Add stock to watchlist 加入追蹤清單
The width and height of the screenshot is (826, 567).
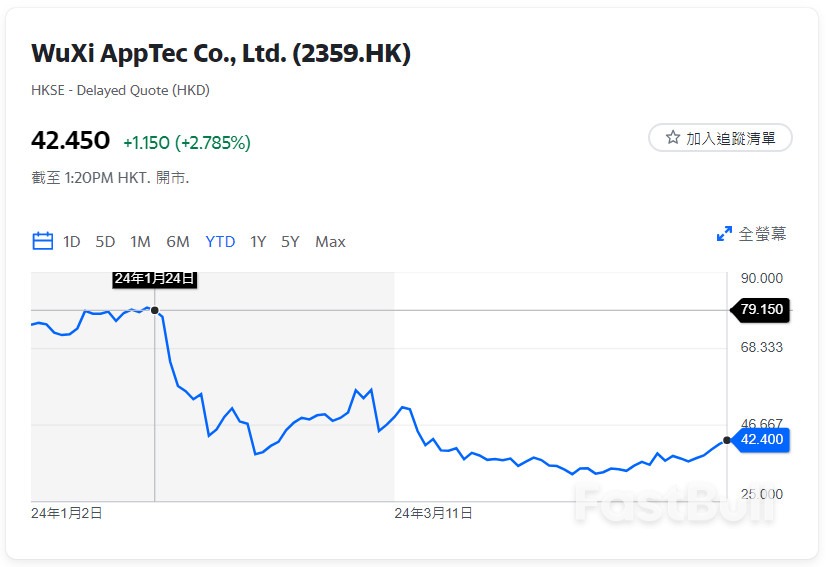pos(720,138)
